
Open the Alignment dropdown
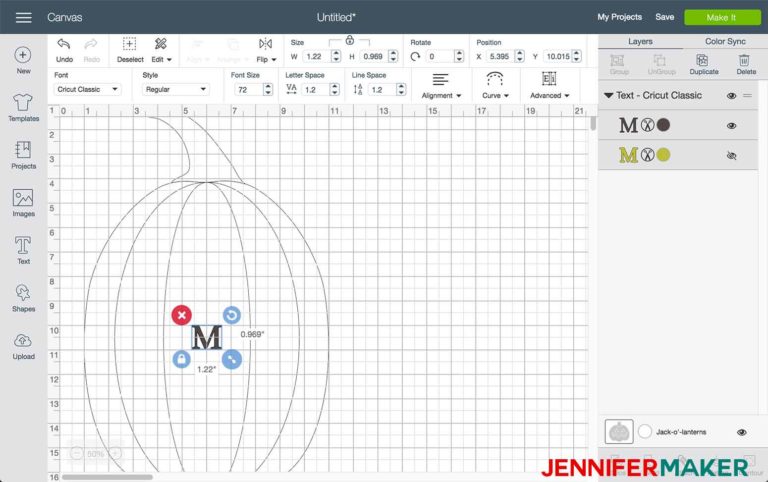point(441,86)
